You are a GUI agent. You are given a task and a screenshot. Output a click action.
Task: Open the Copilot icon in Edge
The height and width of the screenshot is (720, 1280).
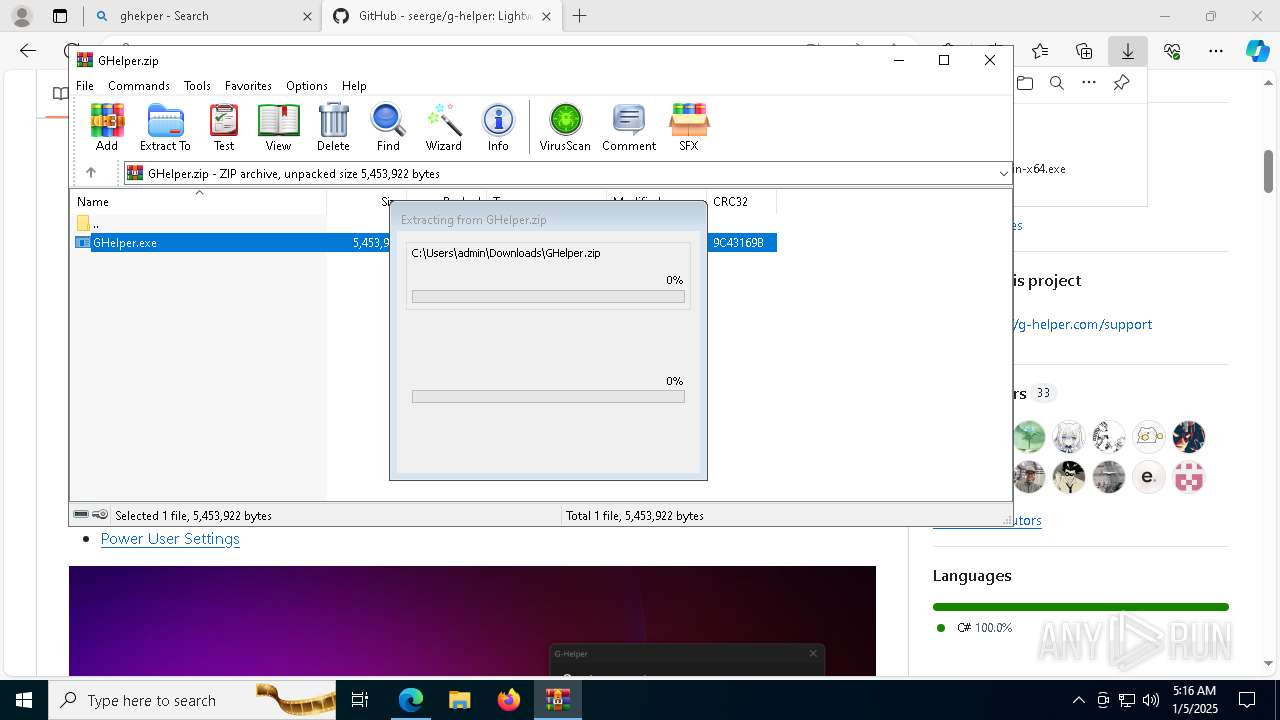[1257, 51]
